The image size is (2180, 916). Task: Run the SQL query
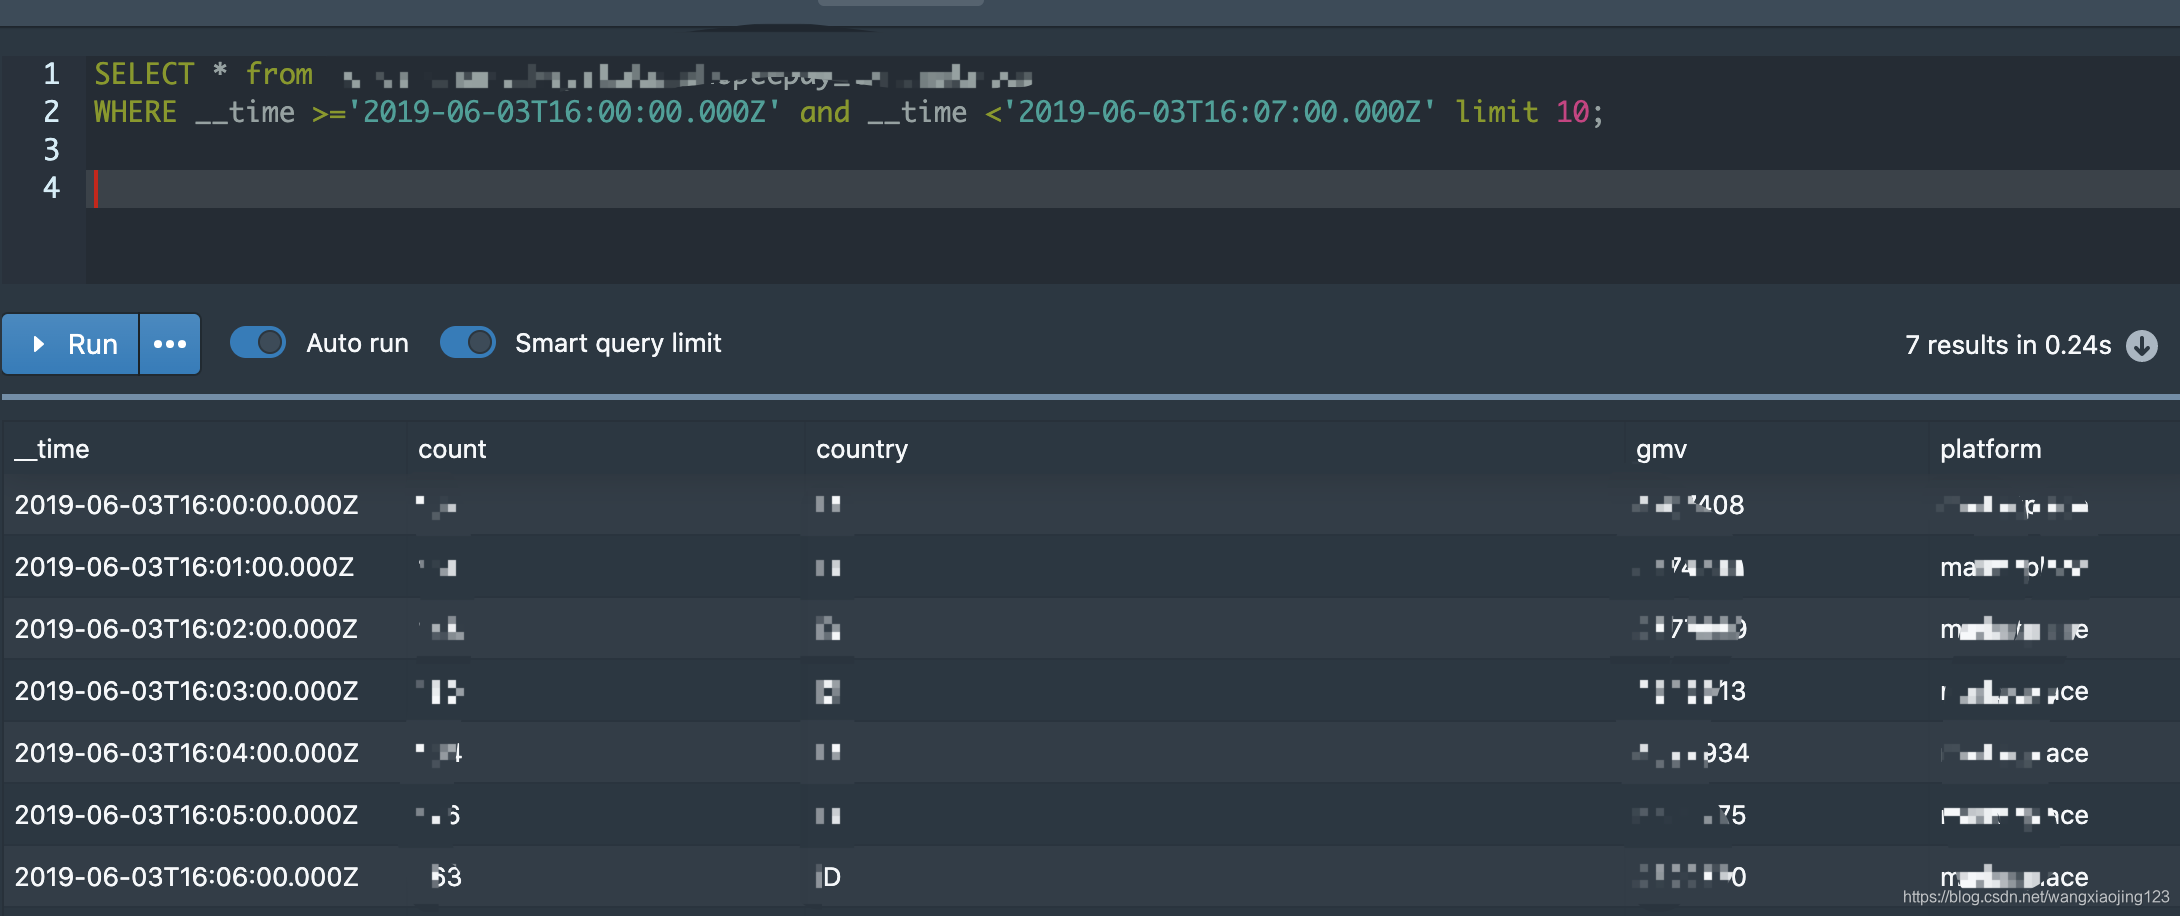[x=71, y=344]
